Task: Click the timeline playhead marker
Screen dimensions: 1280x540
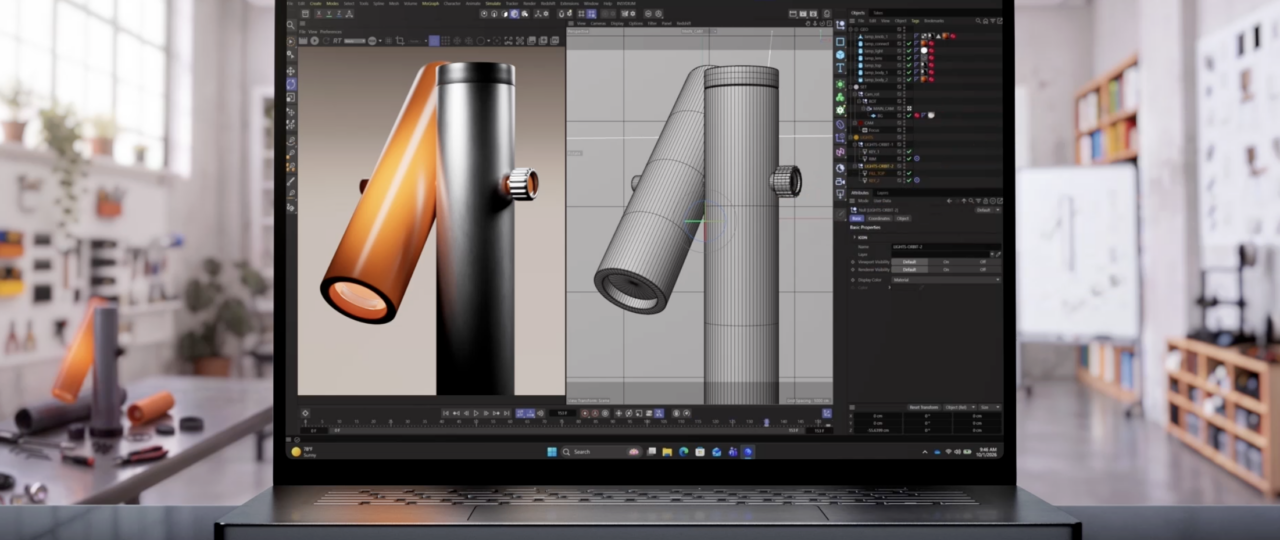Action: point(766,422)
